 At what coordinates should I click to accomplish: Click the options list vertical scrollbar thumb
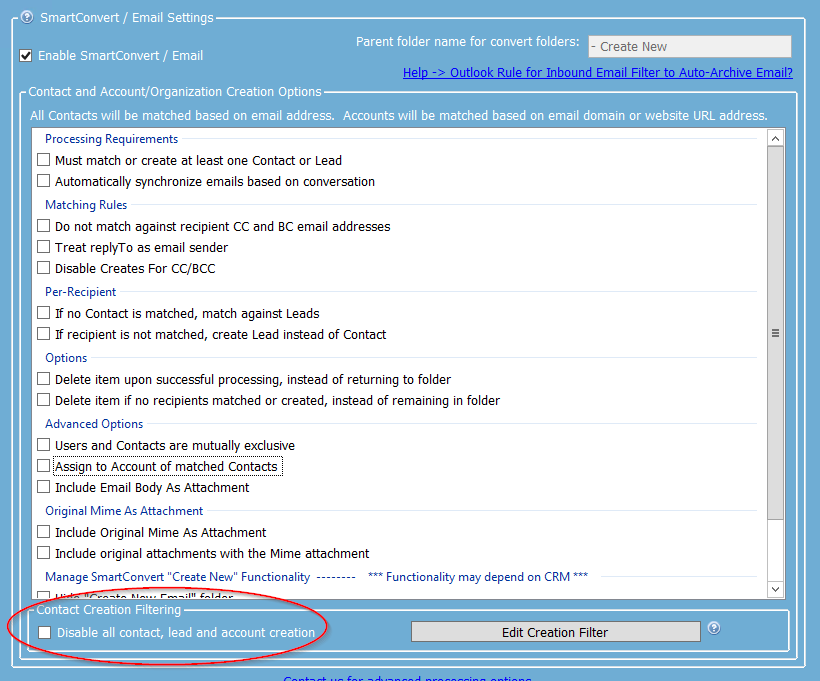point(775,333)
